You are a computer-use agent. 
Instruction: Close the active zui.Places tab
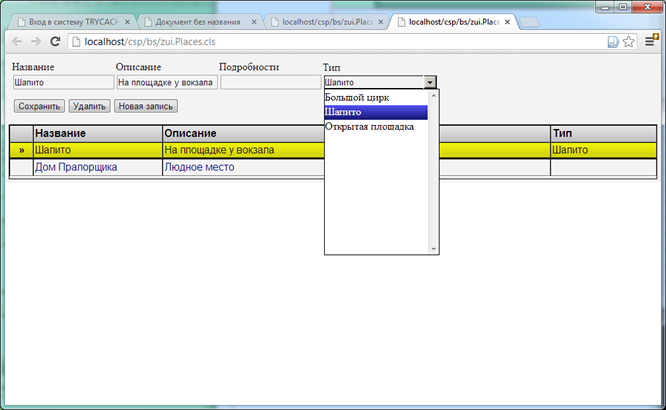(x=507, y=22)
